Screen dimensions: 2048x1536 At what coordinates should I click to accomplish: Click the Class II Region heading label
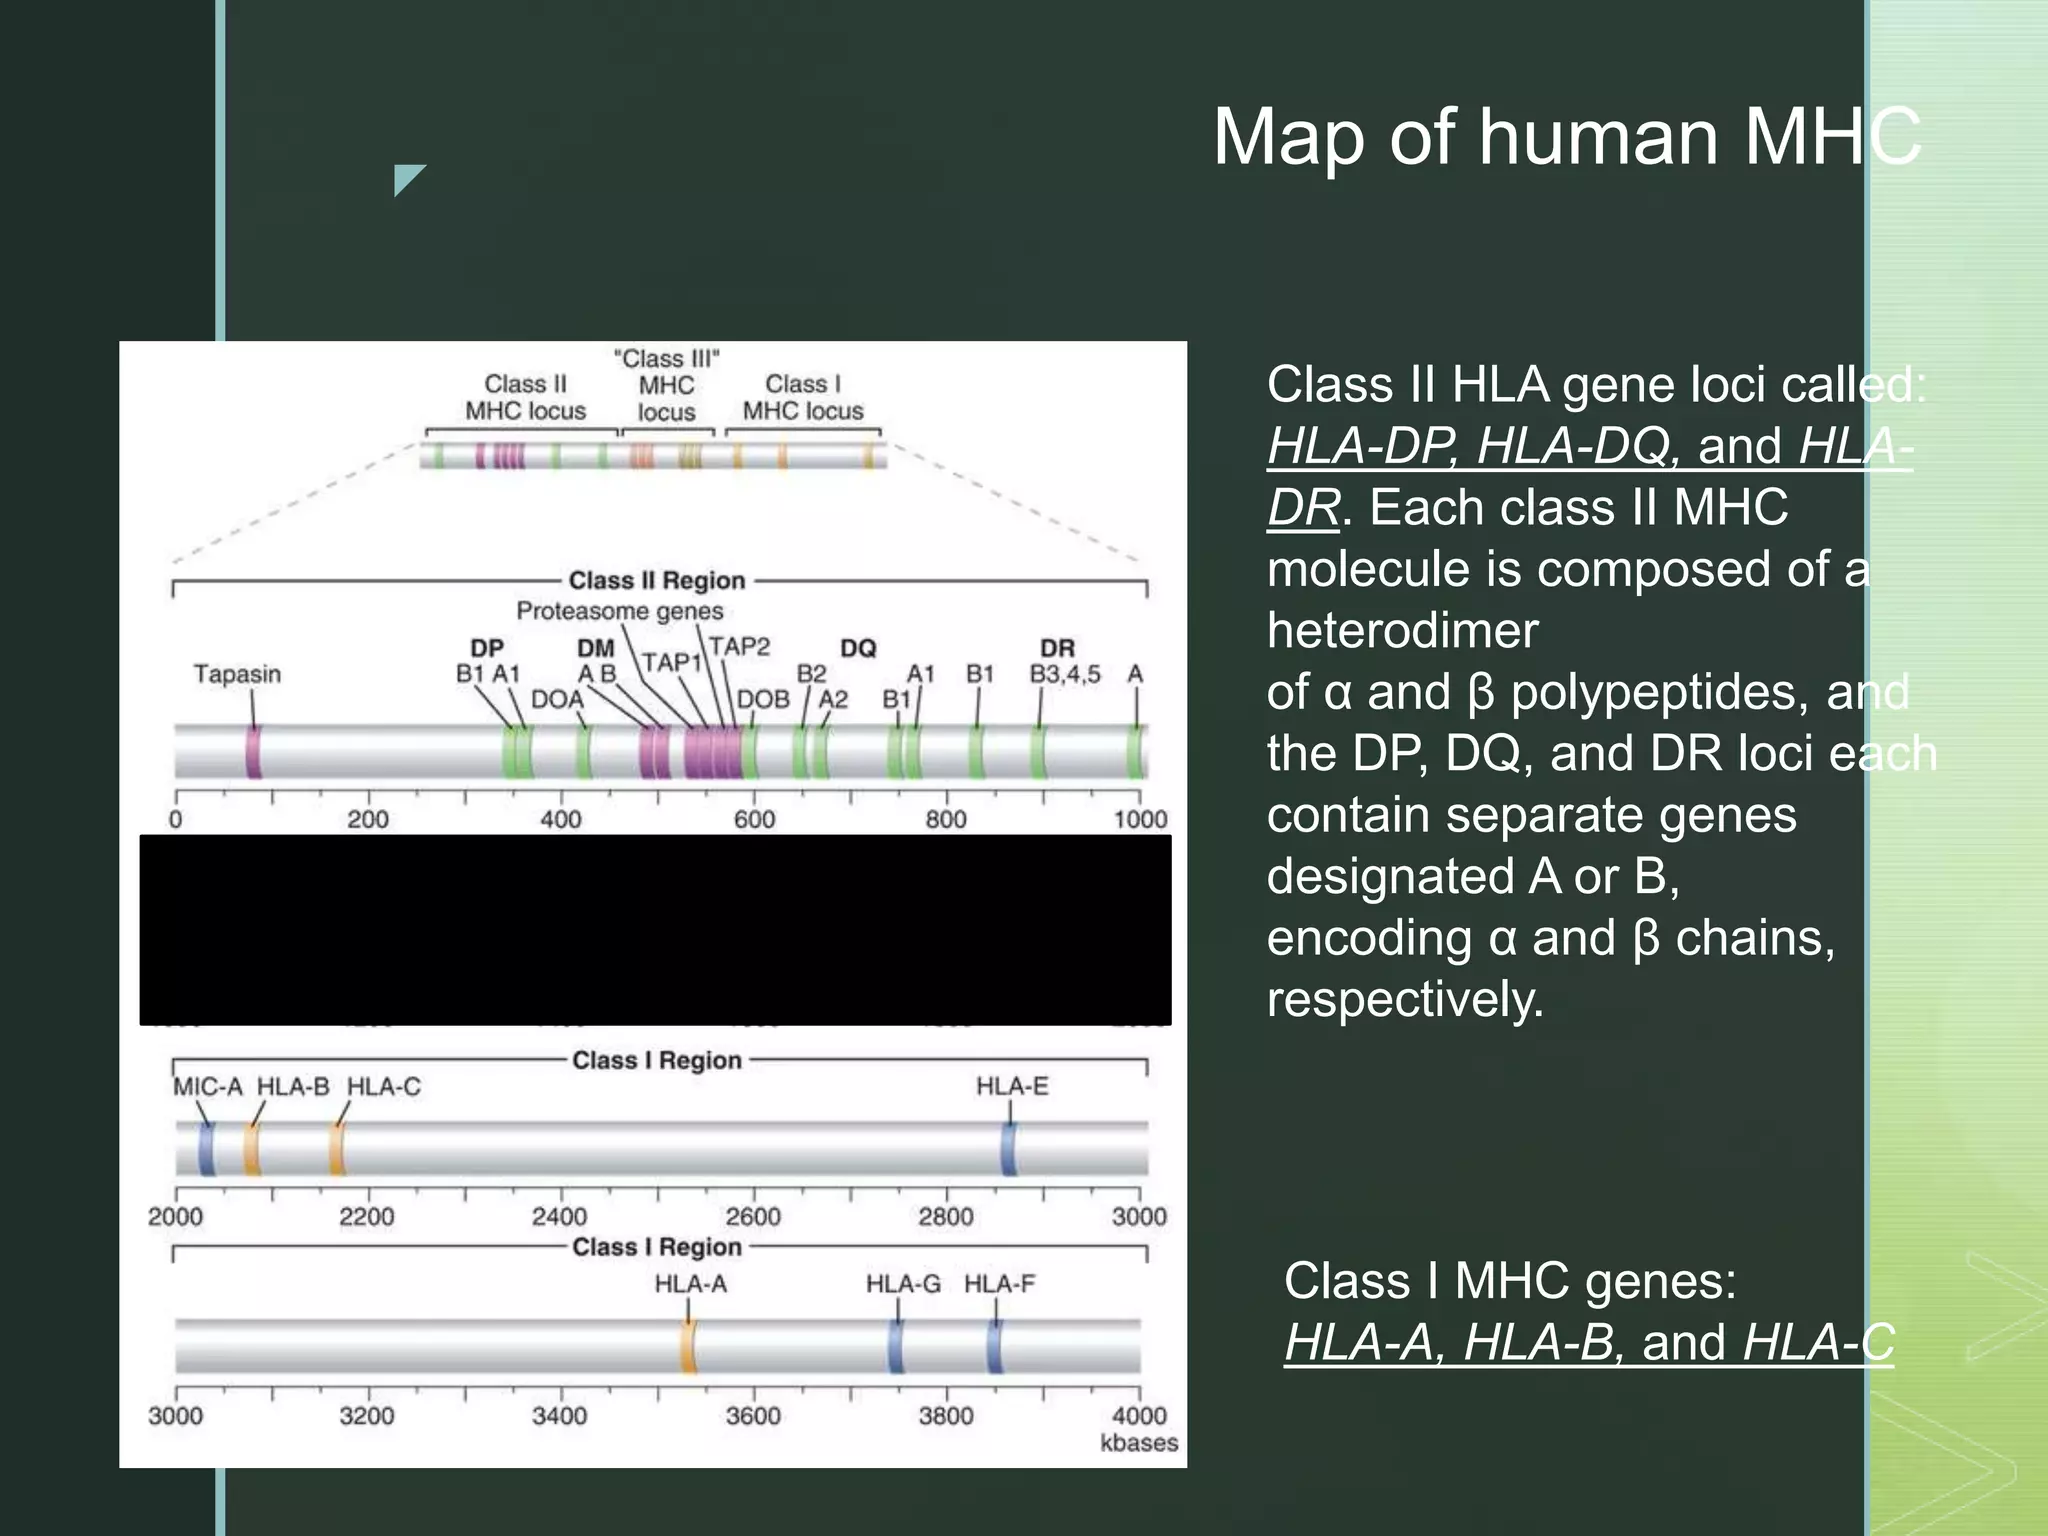coord(657,580)
